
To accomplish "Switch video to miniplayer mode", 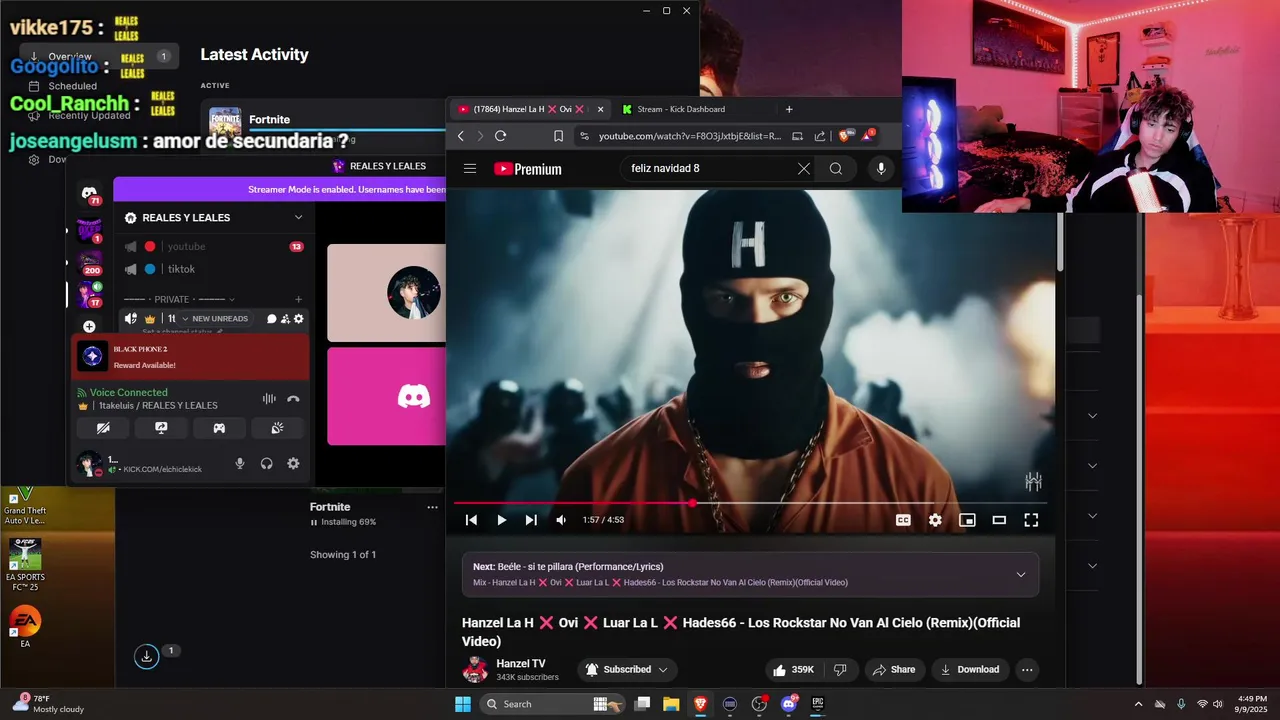I will coord(967,520).
